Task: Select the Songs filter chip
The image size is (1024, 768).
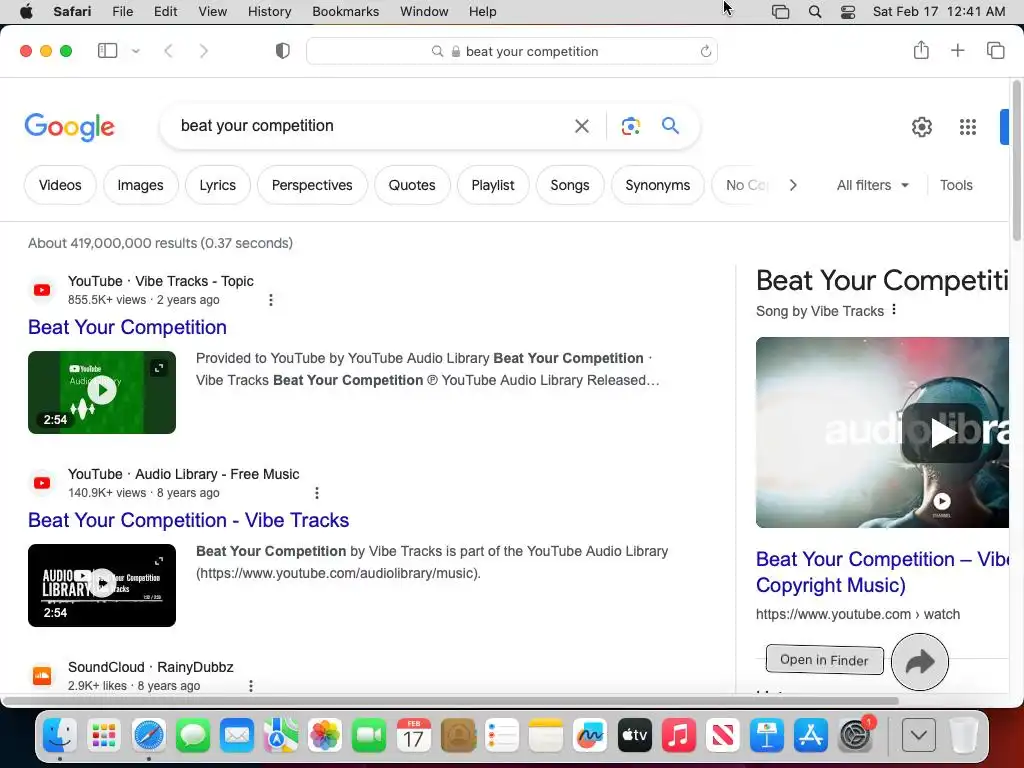Action: pyautogui.click(x=570, y=185)
